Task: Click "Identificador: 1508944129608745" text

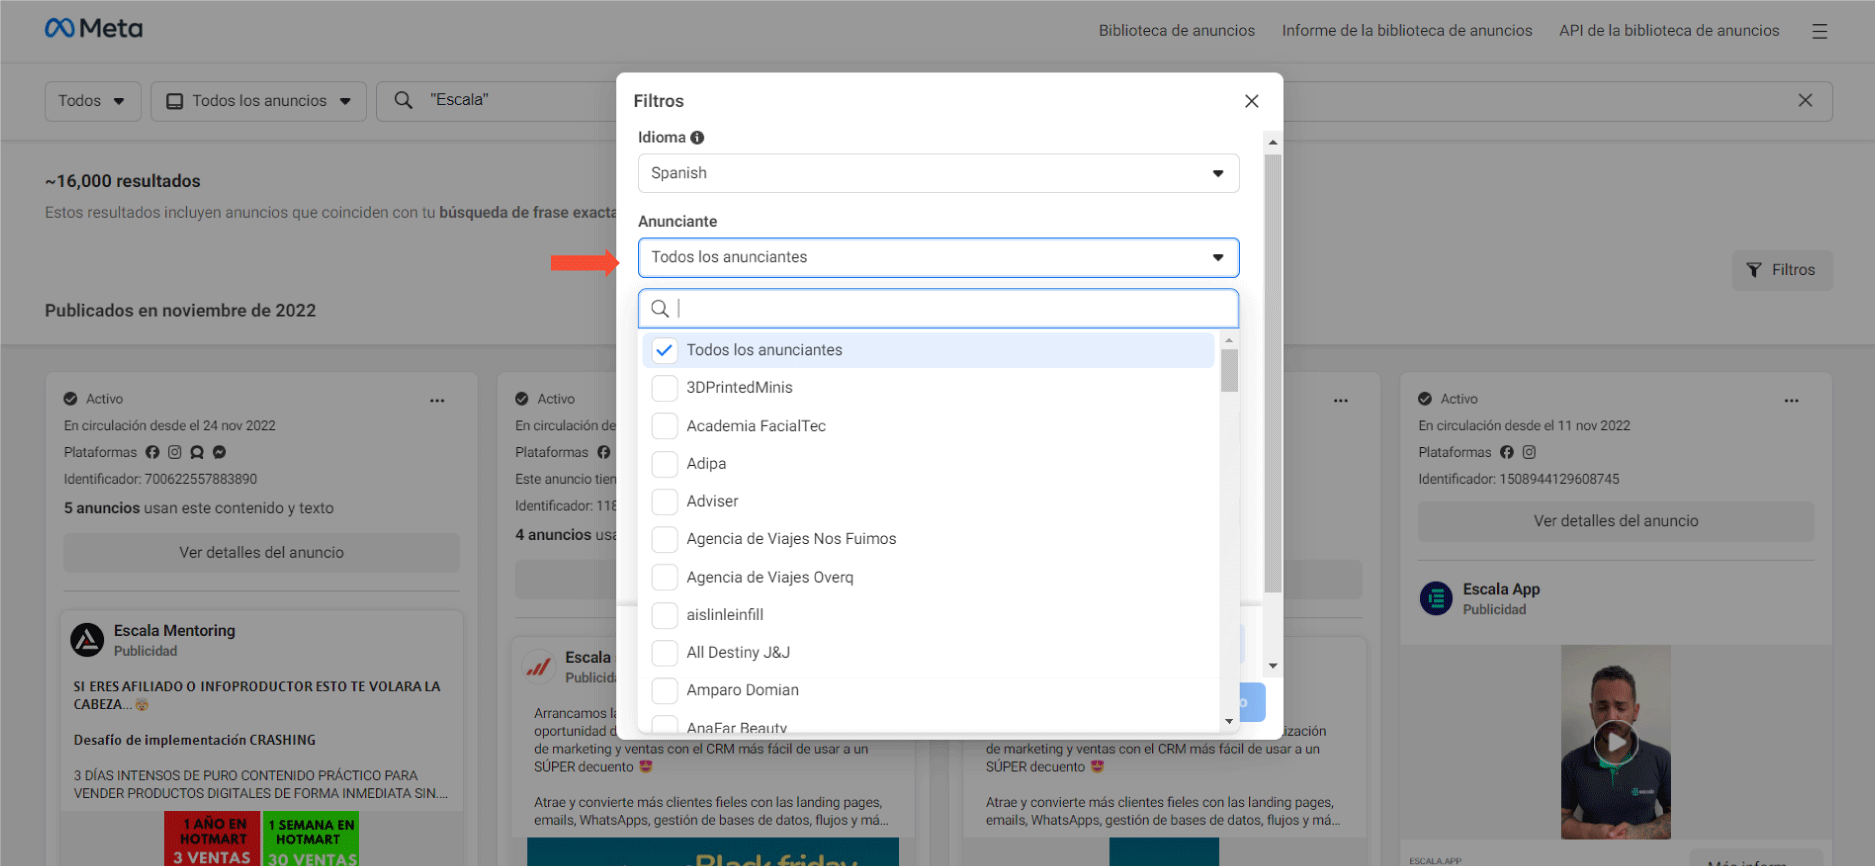Action: tap(1518, 479)
